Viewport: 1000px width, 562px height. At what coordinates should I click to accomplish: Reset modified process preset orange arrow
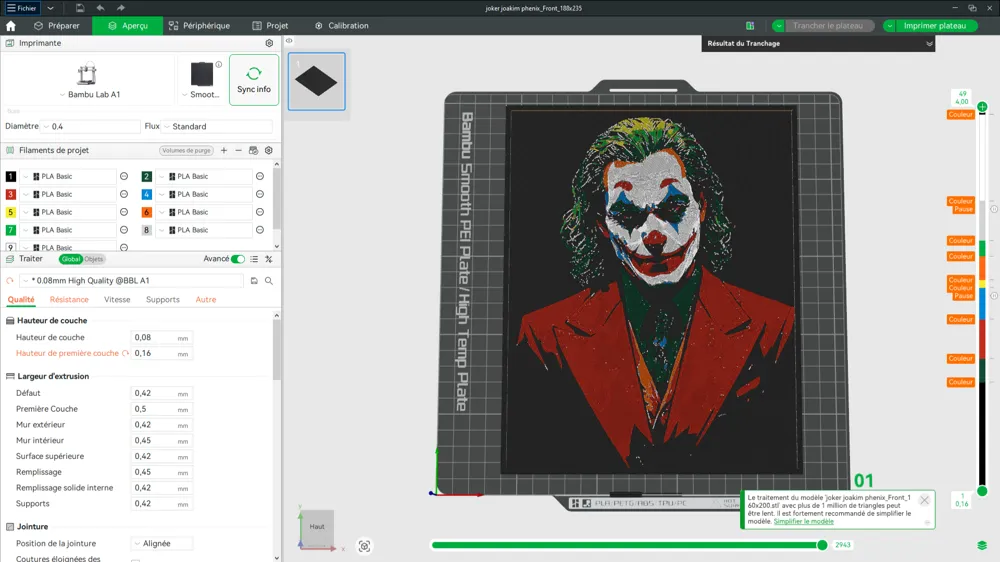coord(10,281)
